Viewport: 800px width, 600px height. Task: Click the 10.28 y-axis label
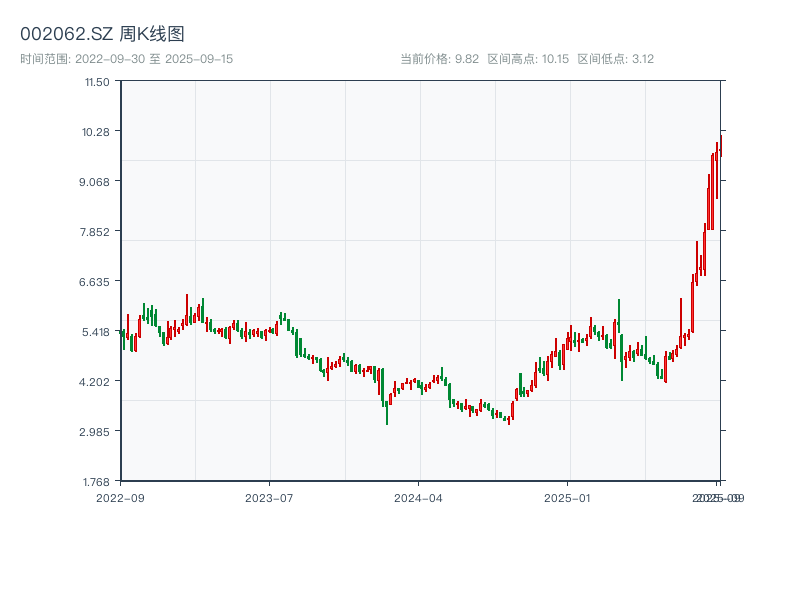(x=96, y=132)
